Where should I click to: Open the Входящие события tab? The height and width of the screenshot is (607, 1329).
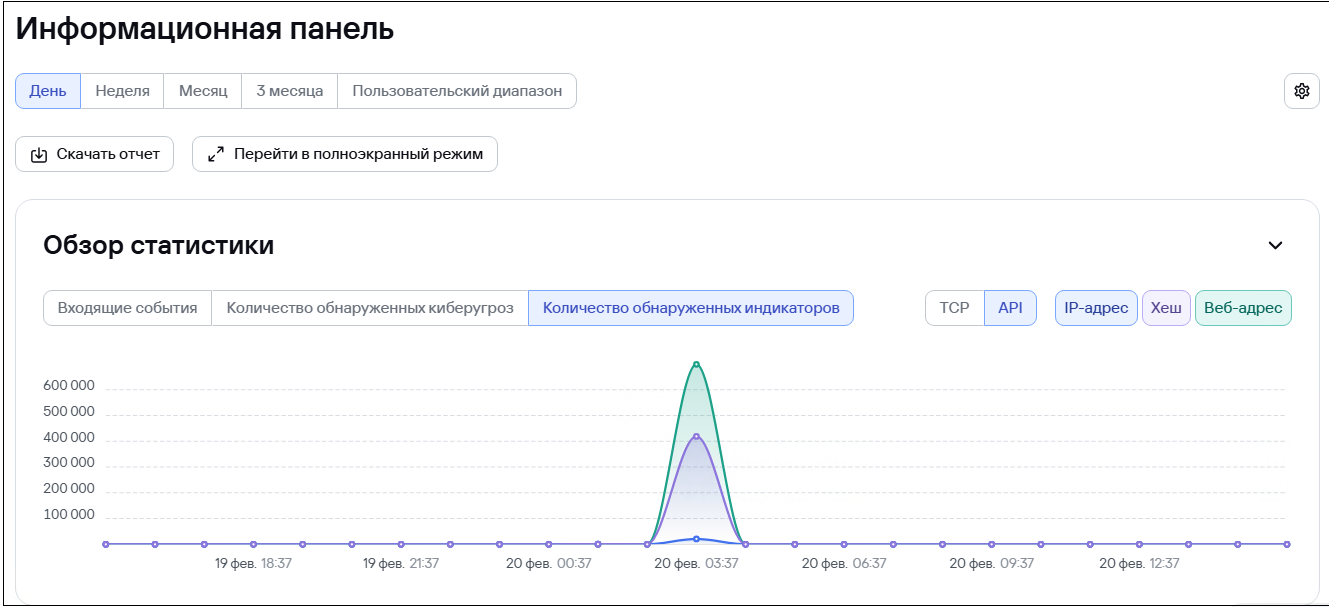(127, 308)
